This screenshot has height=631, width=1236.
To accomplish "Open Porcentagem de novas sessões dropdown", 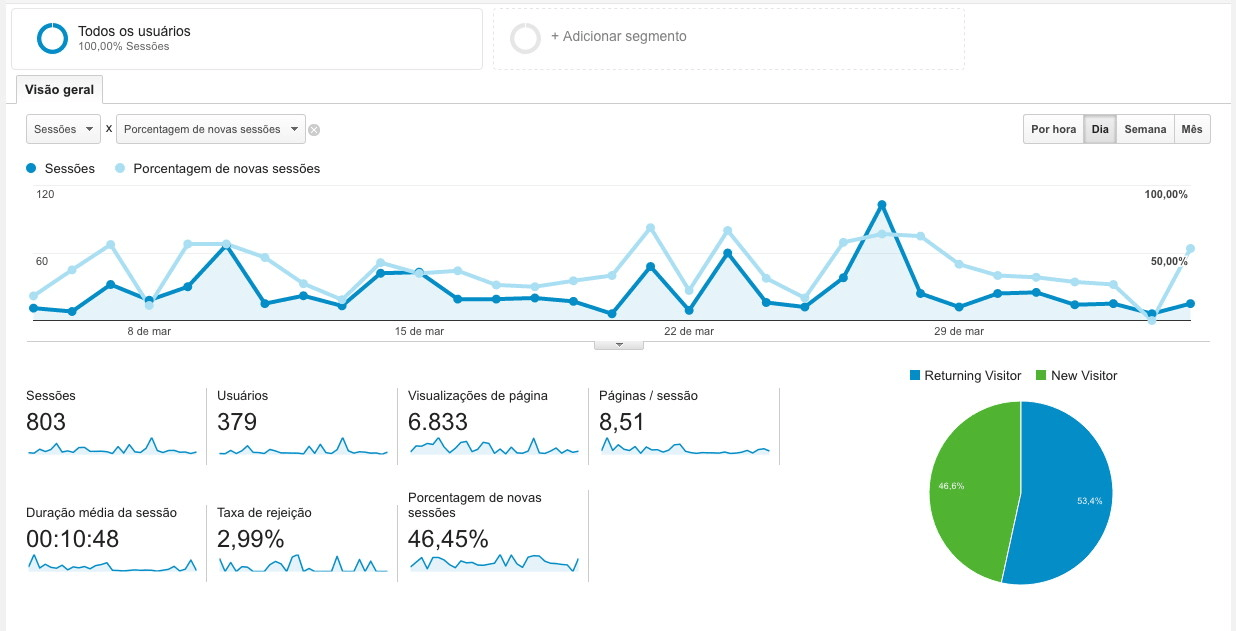I will pyautogui.click(x=211, y=129).
